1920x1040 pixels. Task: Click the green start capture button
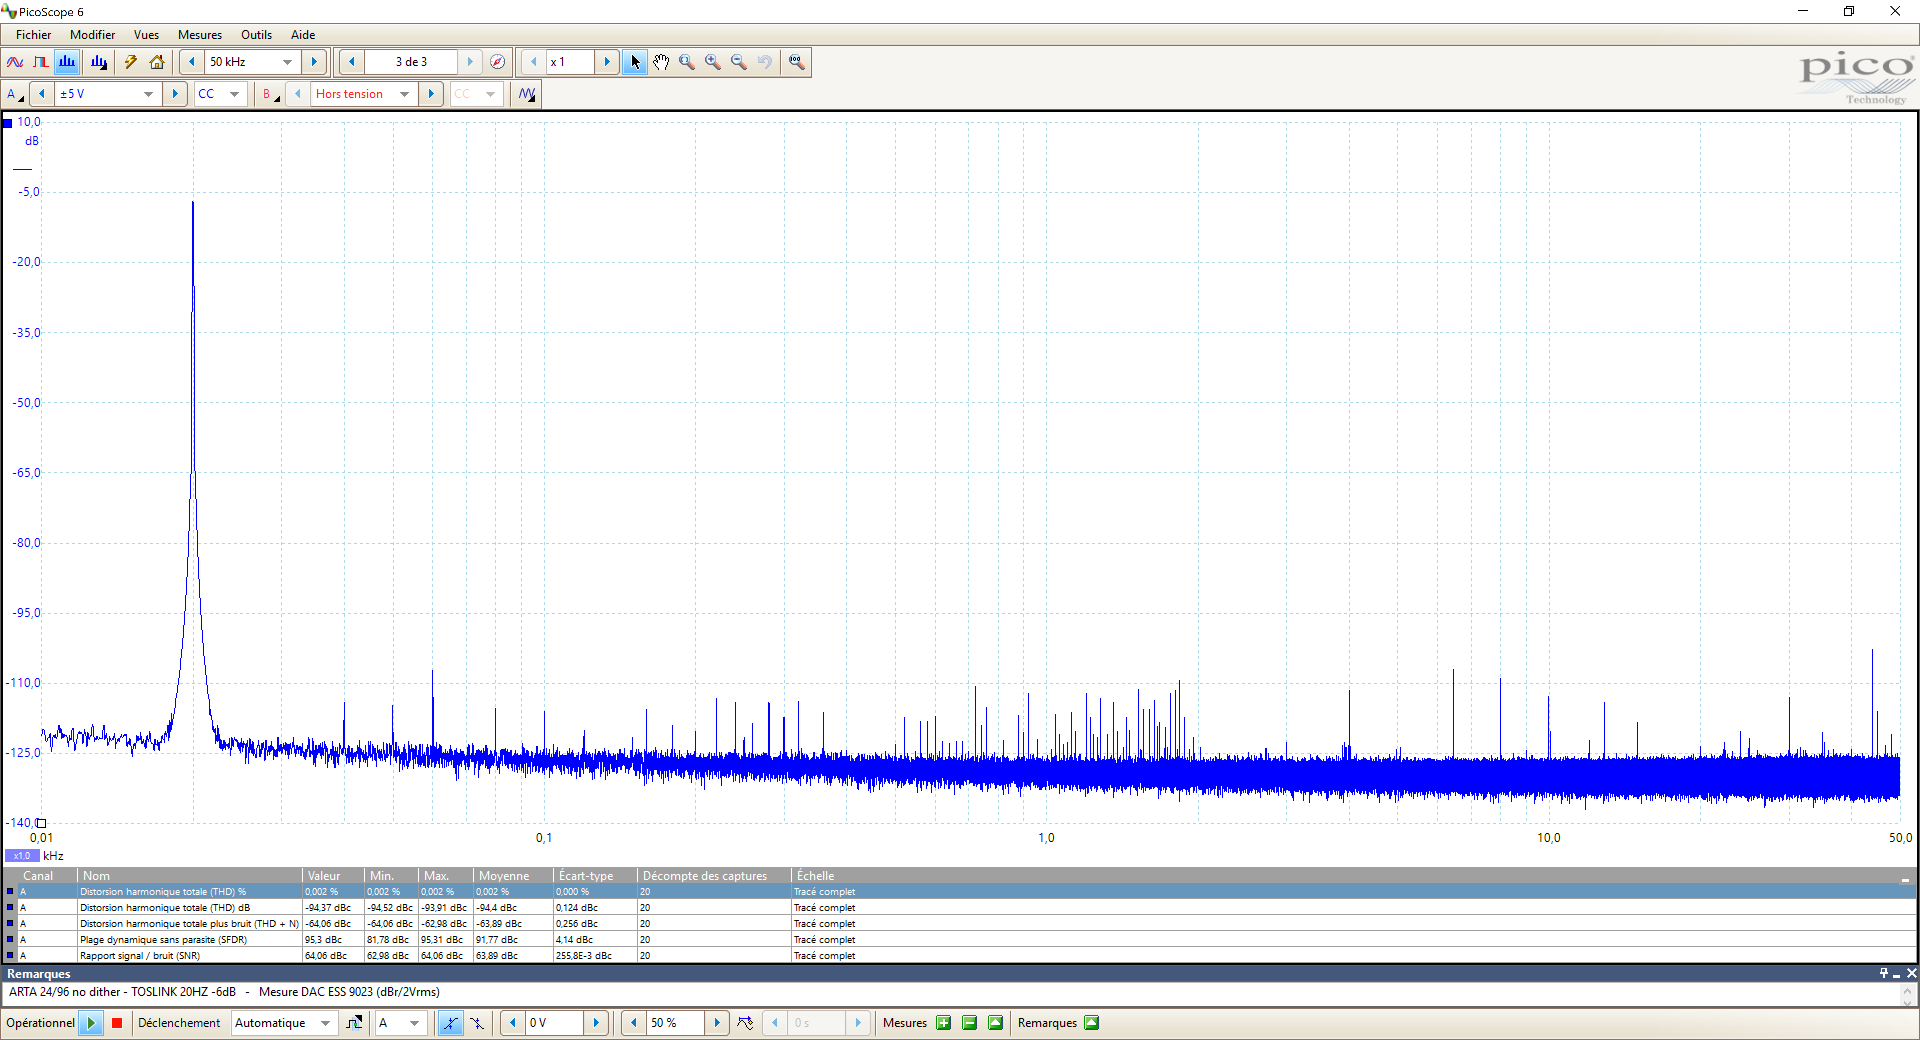91,1023
